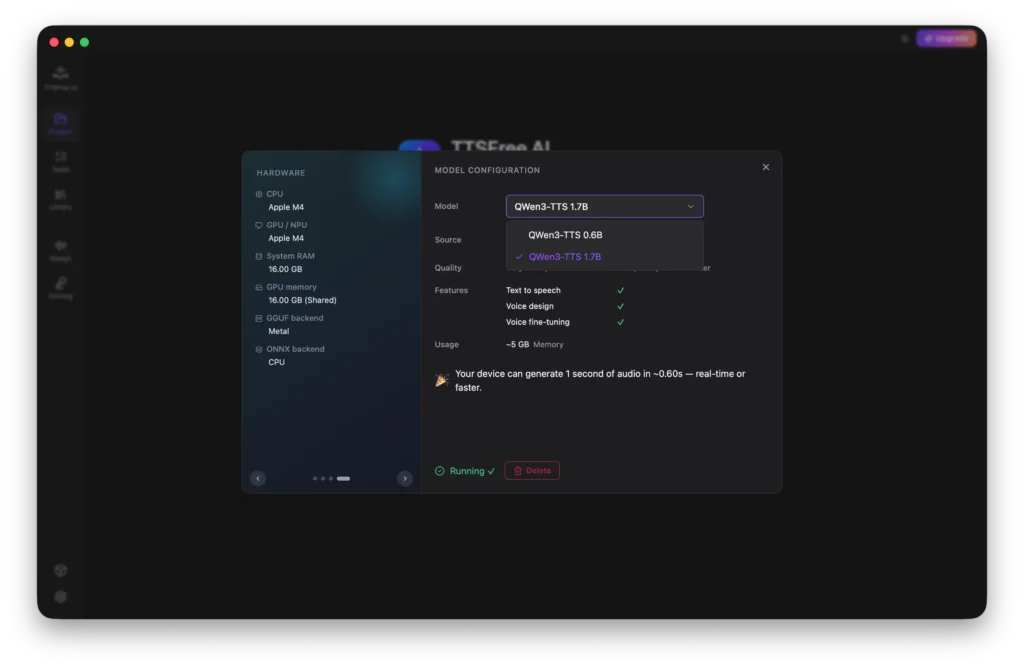
Task: Click the round face icon above the settings gear
Action: (61, 571)
